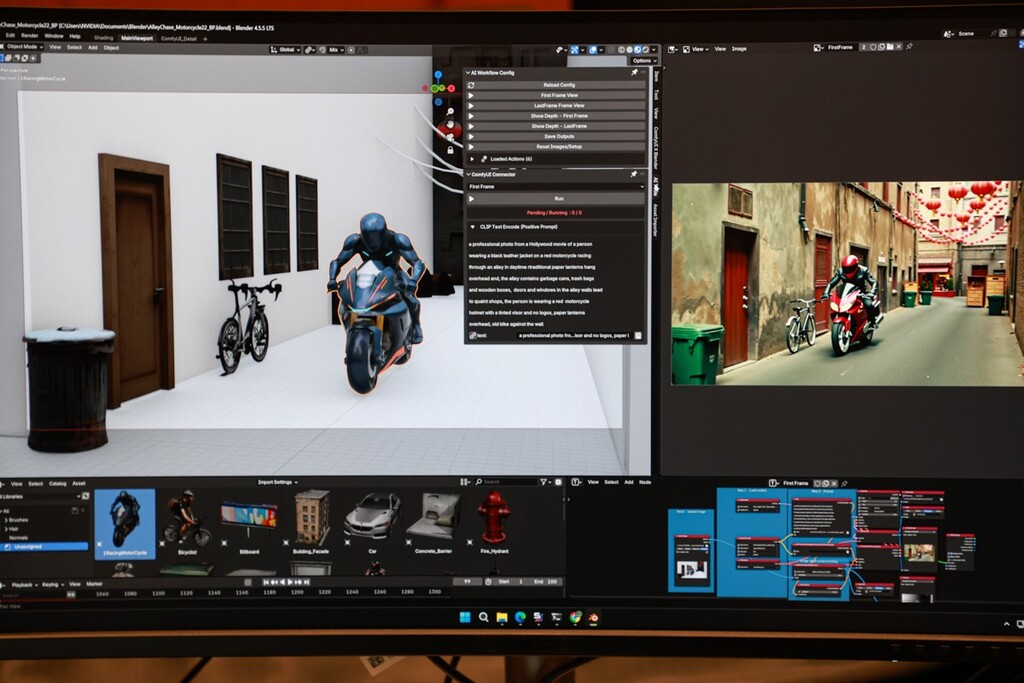Play animation in reverse
Image resolution: width=1024 pixels, height=683 pixels.
[282, 582]
